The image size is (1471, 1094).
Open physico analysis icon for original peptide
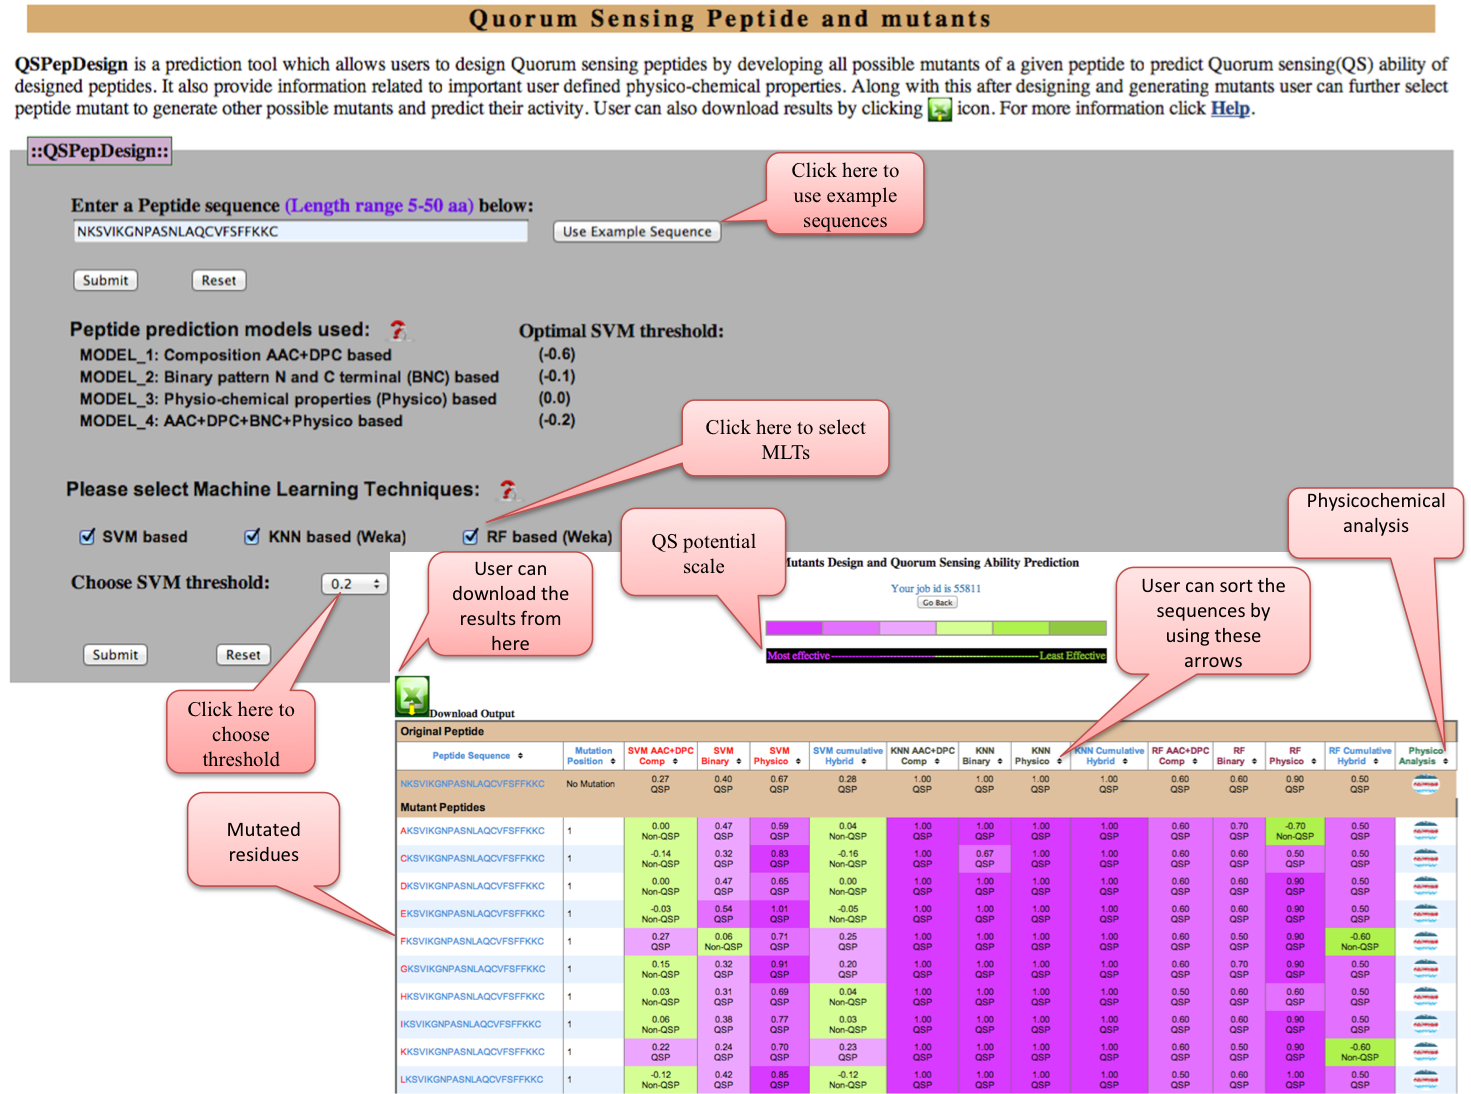(x=1425, y=784)
